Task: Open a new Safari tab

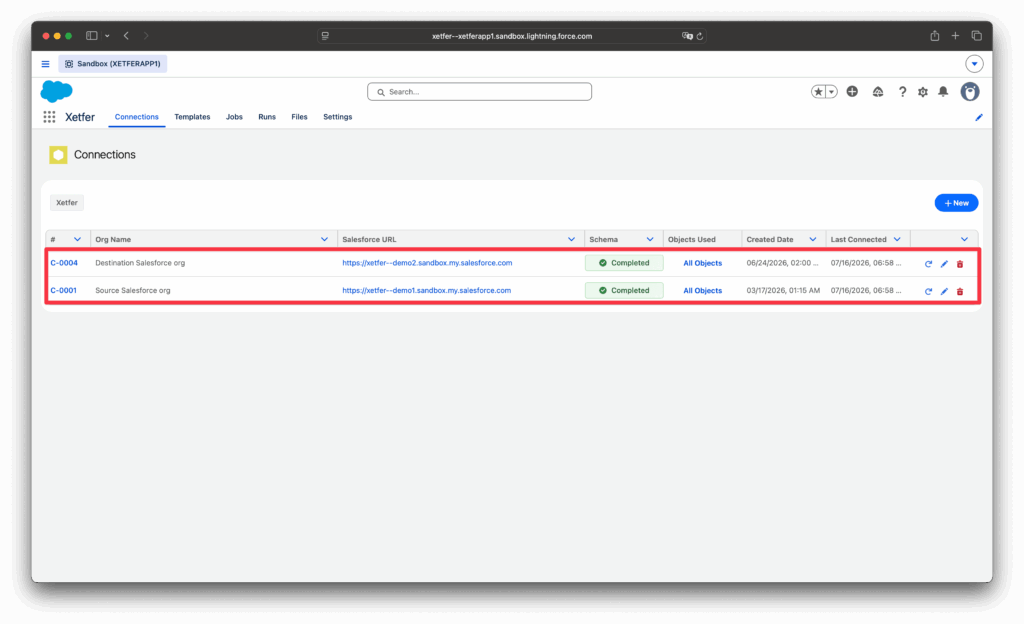Action: point(955,36)
